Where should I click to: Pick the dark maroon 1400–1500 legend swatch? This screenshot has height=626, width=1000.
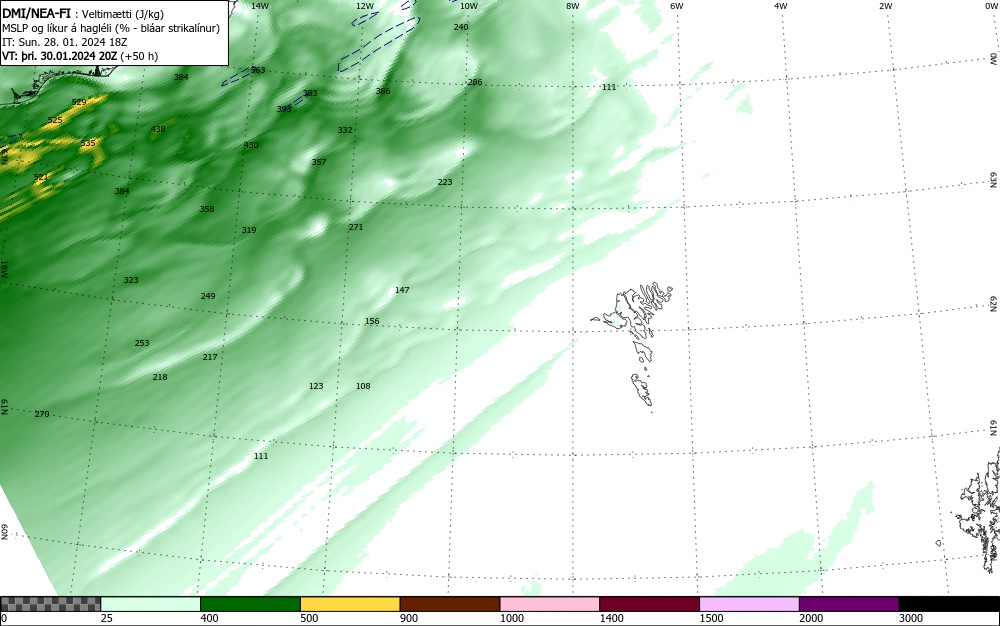[x=649, y=604]
